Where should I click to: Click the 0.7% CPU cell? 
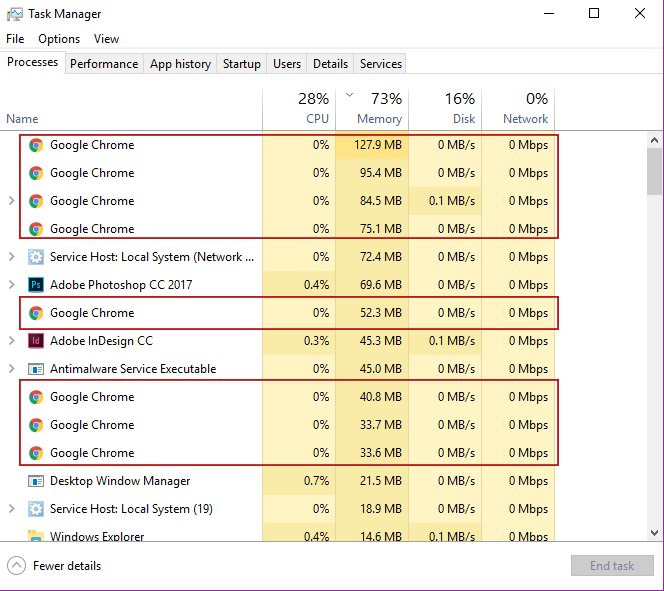coord(299,481)
